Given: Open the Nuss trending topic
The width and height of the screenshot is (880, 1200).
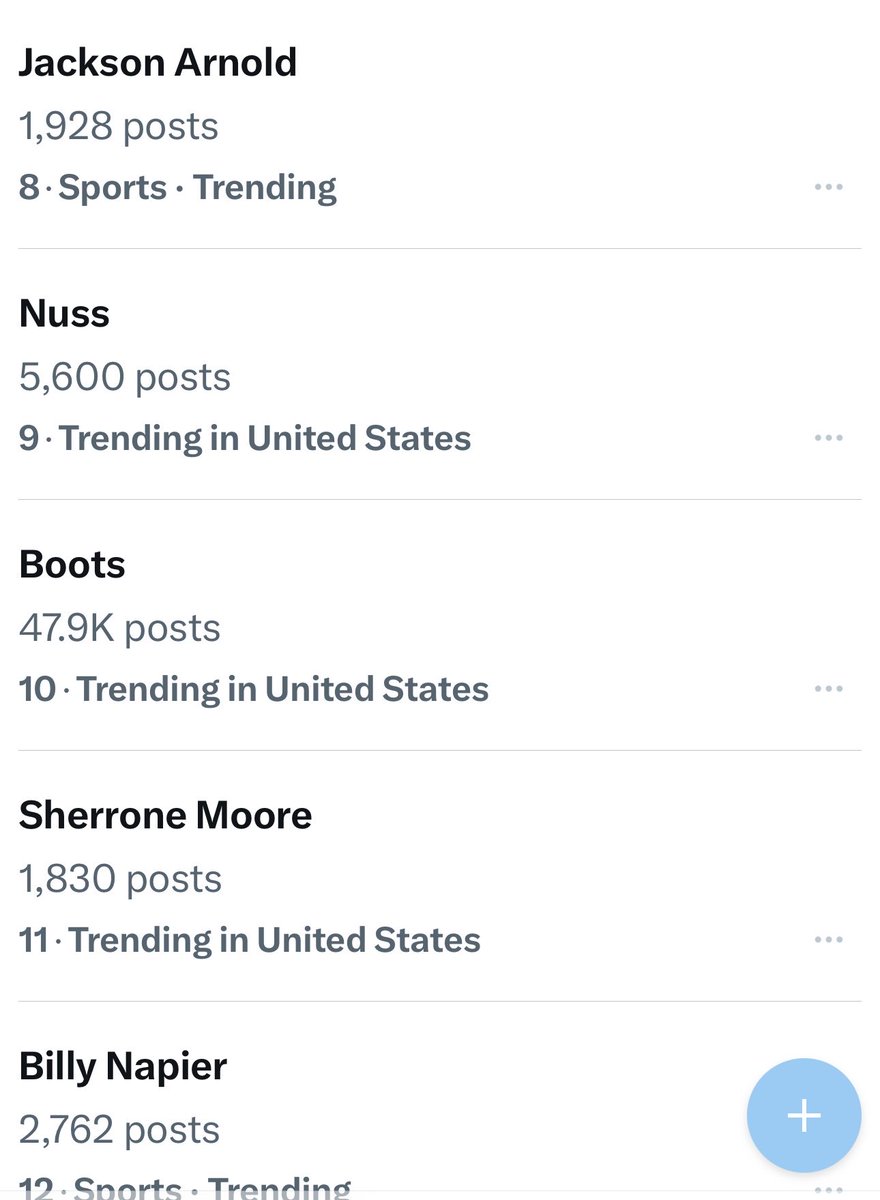Looking at the screenshot, I should click(65, 314).
